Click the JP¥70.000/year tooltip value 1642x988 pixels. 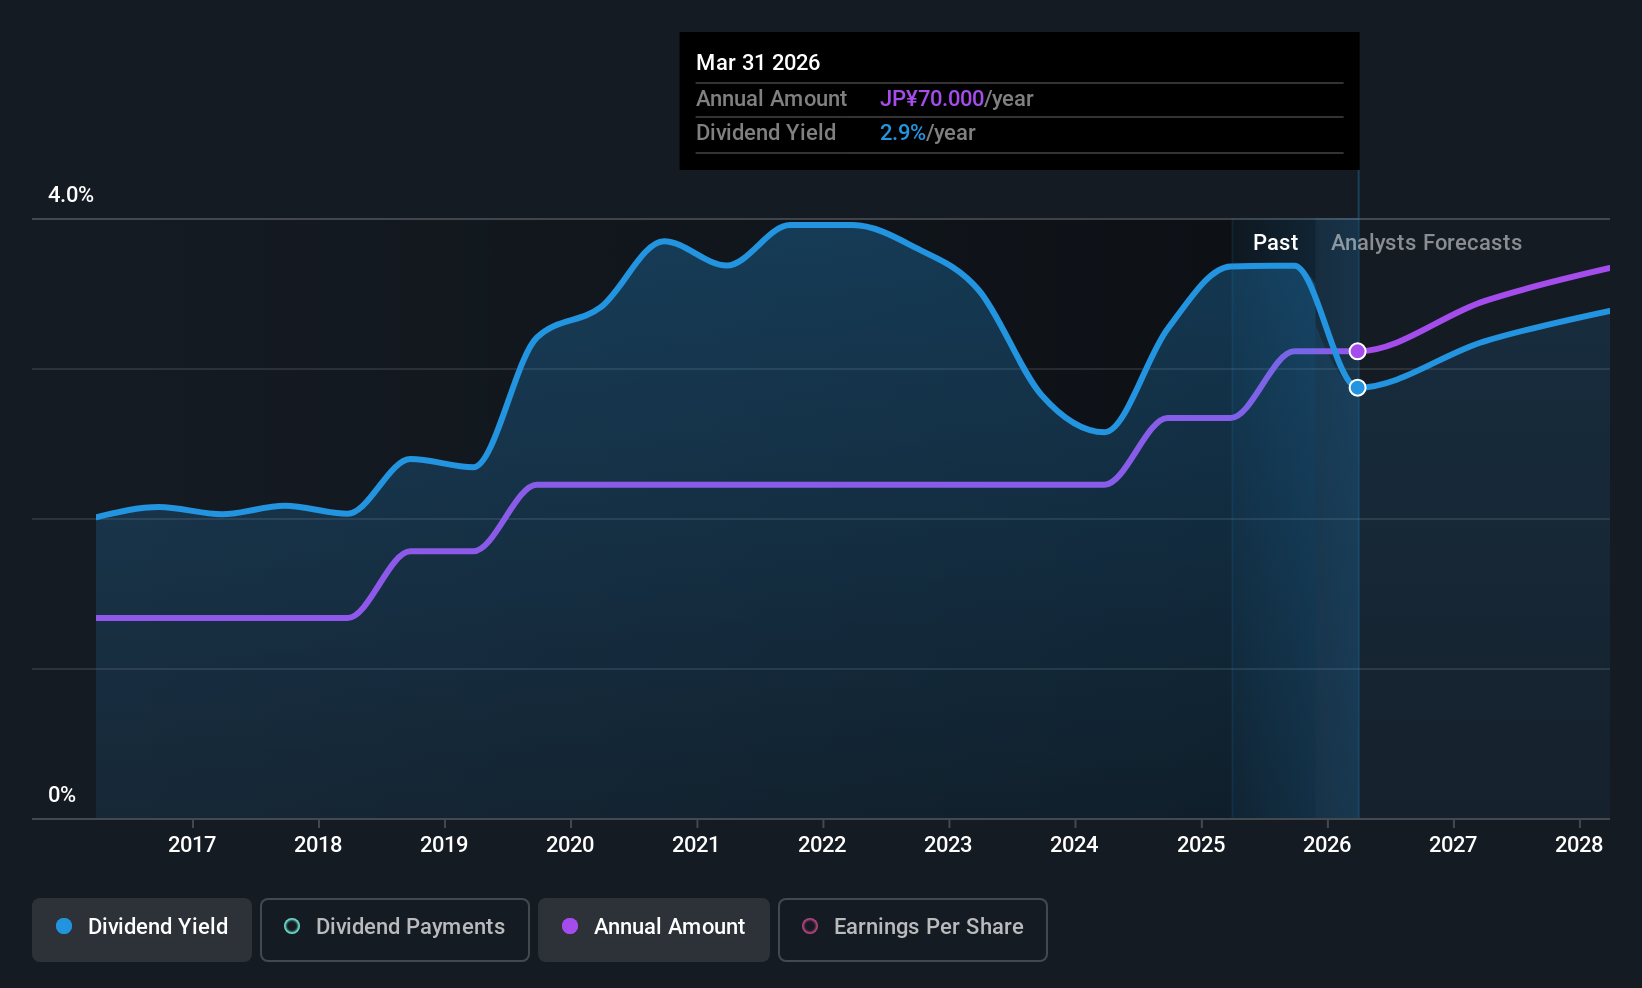coord(956,99)
